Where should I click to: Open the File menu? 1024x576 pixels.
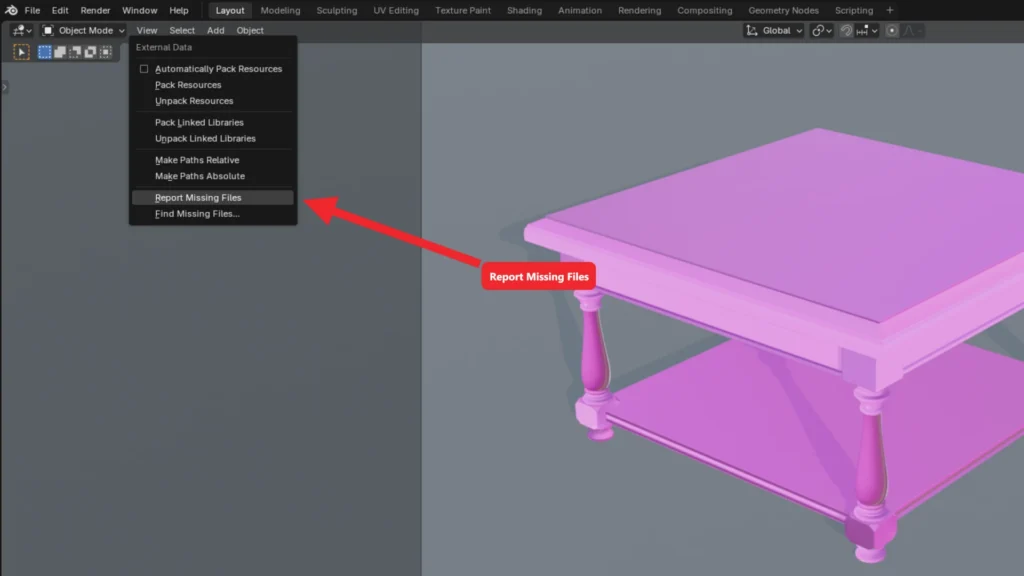pyautogui.click(x=32, y=10)
